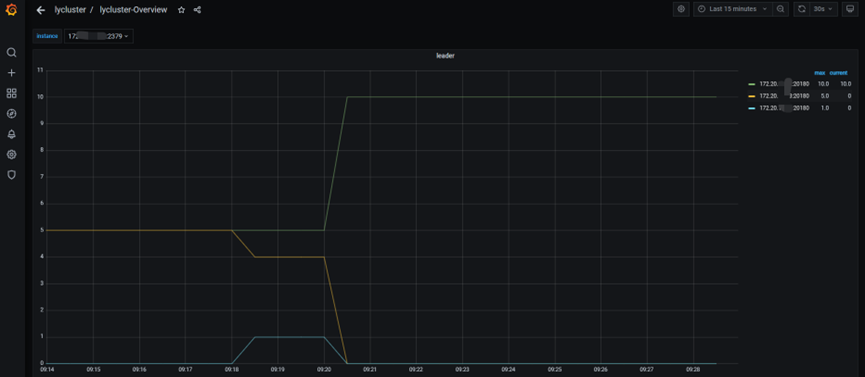Toggle the green legend series swatch

(x=751, y=84)
